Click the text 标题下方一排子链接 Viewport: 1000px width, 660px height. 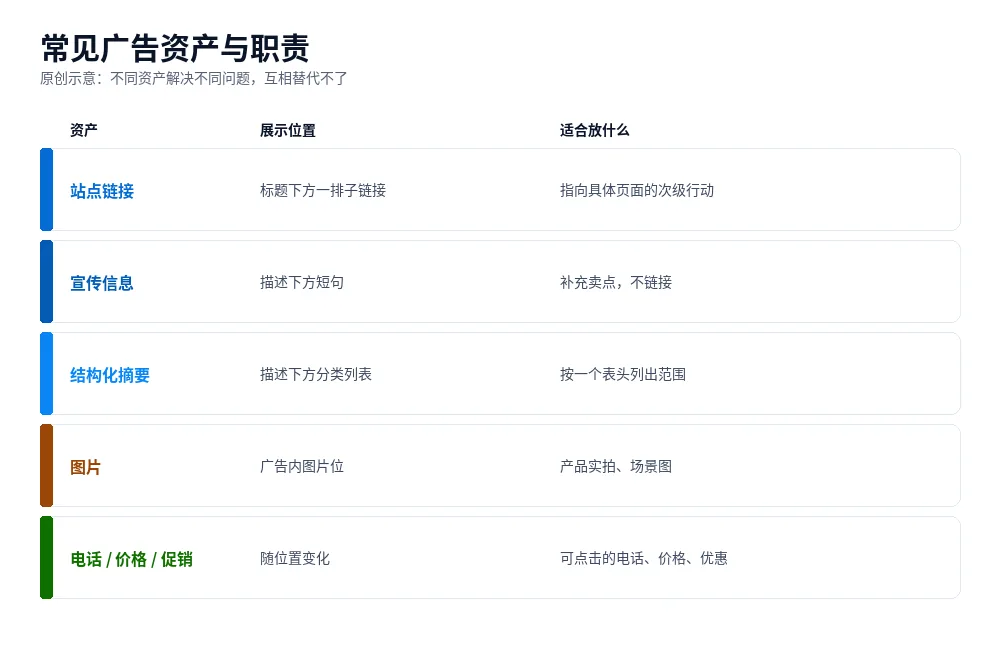click(x=323, y=190)
